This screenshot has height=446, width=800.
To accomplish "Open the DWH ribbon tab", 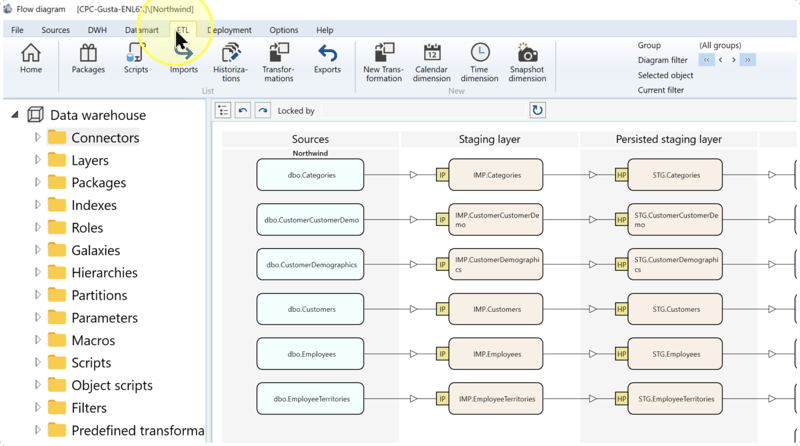I will (x=97, y=30).
